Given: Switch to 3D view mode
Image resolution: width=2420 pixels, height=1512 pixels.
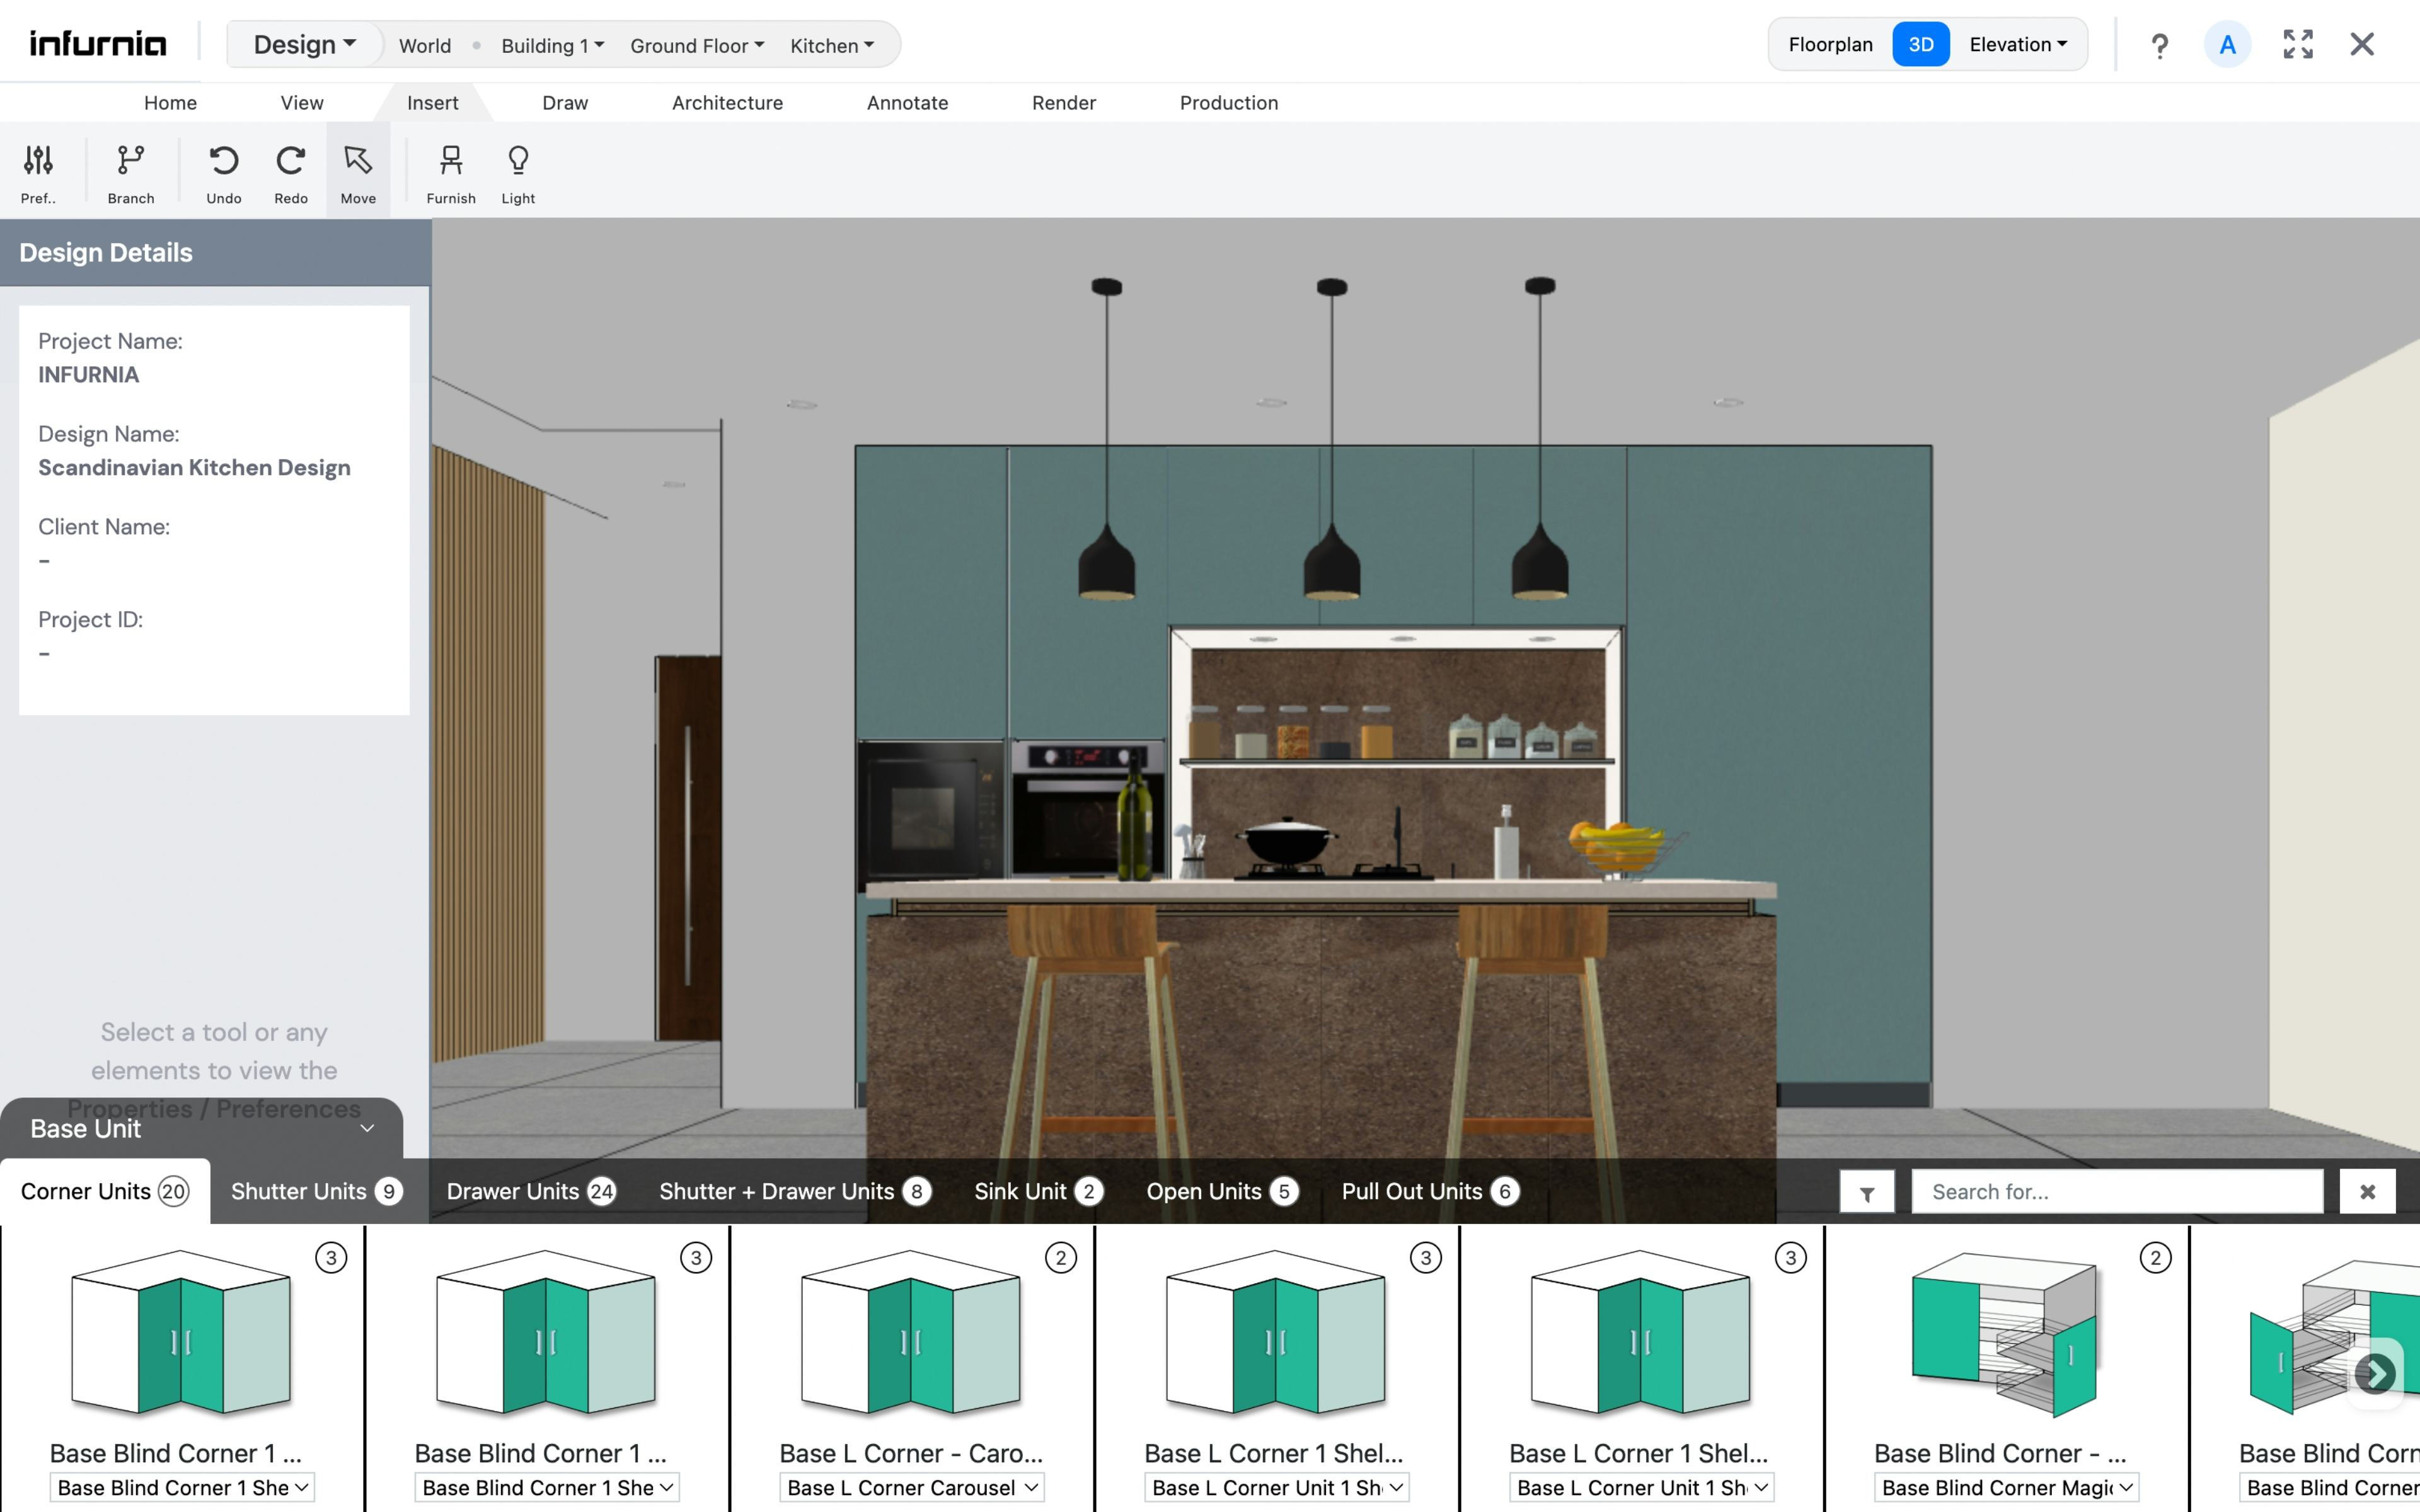Looking at the screenshot, I should [1921, 44].
